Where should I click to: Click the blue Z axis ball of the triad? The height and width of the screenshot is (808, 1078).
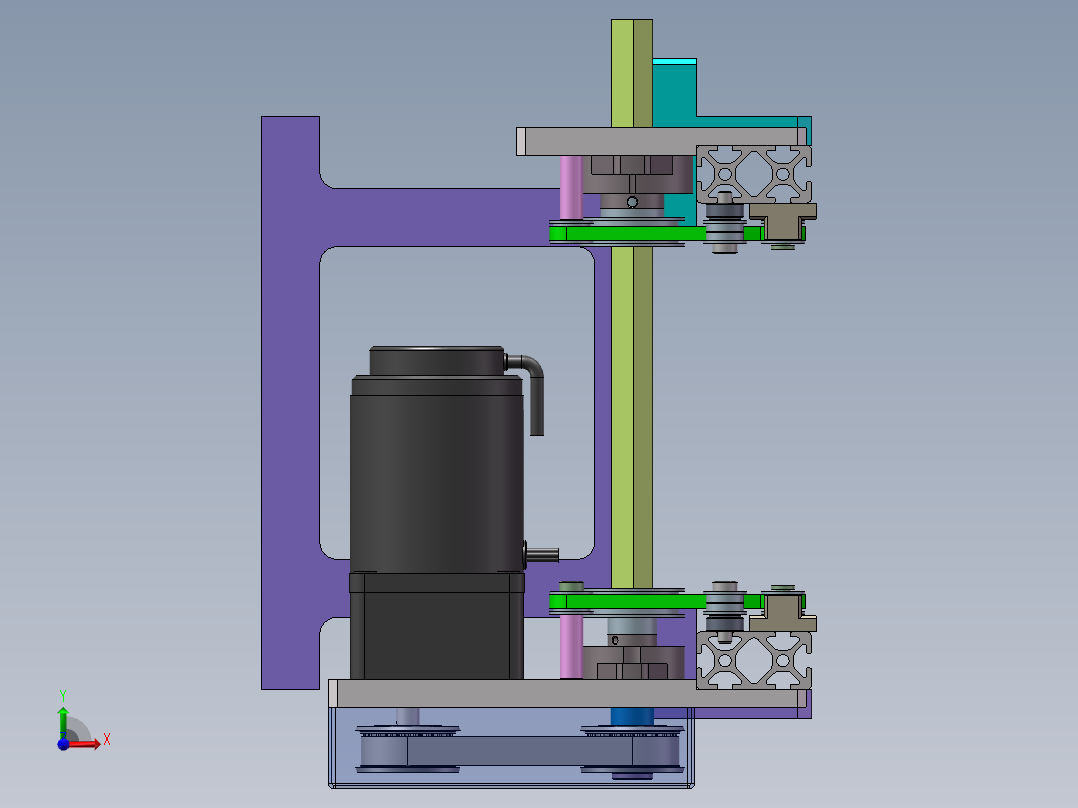(63, 744)
